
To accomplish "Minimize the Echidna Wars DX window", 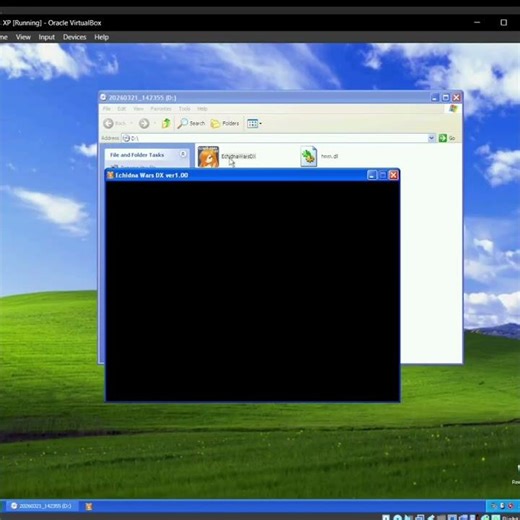I will point(372,175).
